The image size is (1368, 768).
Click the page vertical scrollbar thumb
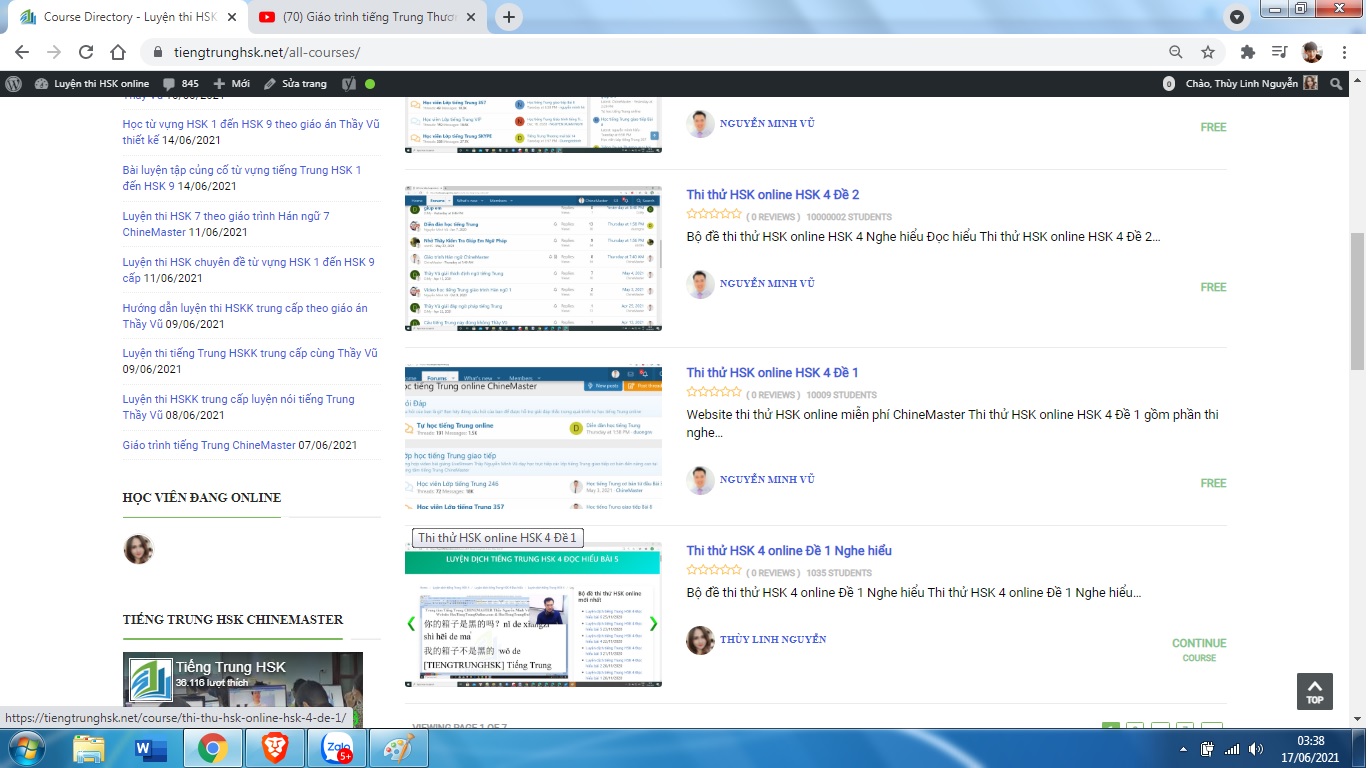point(1358,300)
